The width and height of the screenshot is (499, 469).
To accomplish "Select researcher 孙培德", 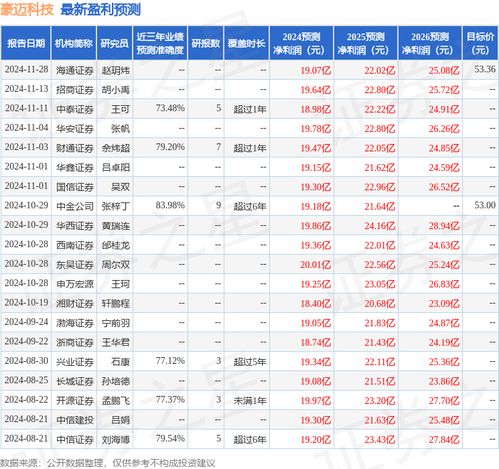I will 115,381.
